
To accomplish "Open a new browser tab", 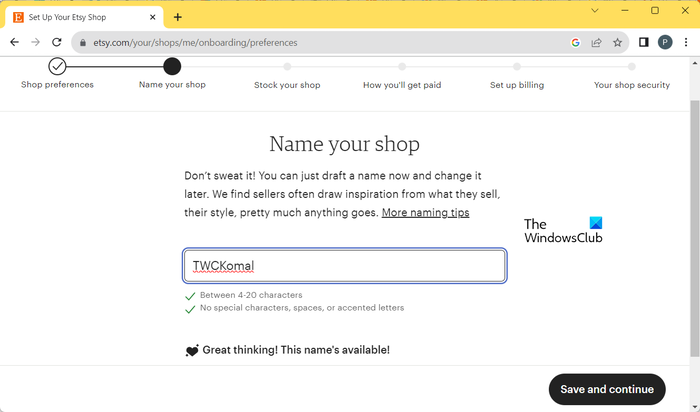I will pyautogui.click(x=178, y=17).
